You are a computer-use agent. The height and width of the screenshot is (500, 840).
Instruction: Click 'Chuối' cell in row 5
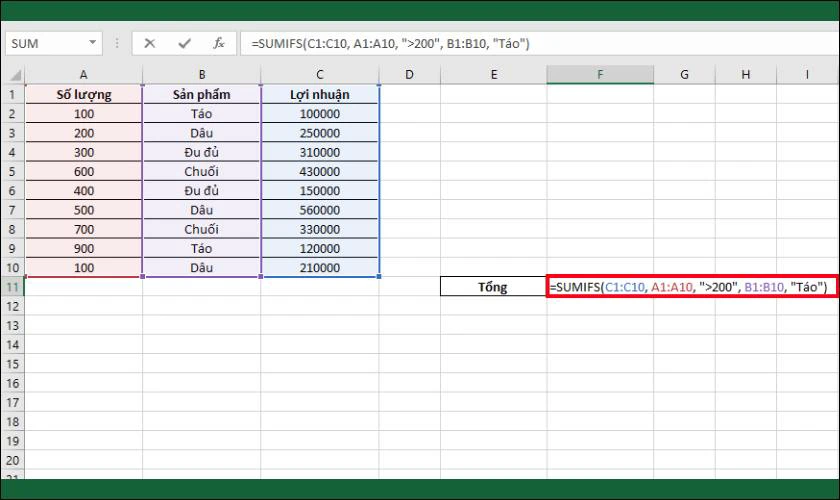point(201,171)
